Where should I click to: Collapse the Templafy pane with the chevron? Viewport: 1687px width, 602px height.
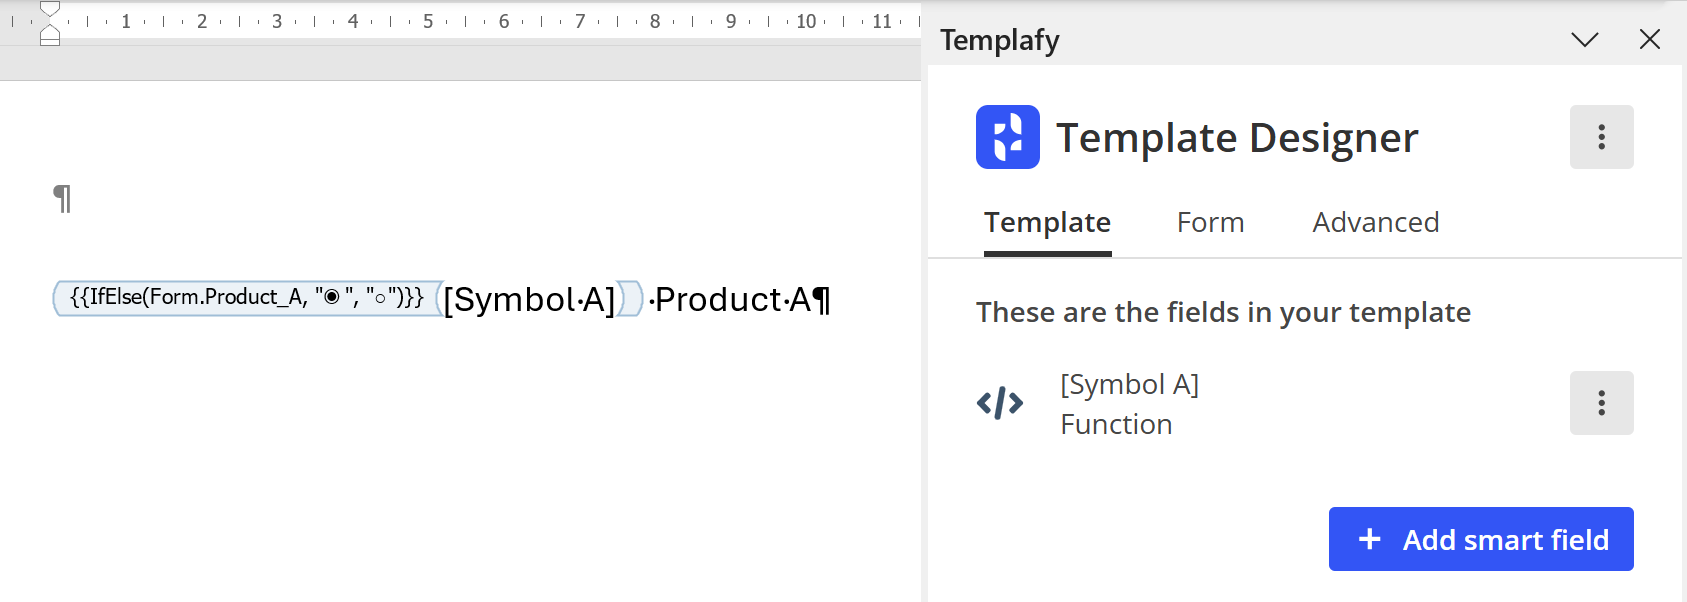(1584, 40)
